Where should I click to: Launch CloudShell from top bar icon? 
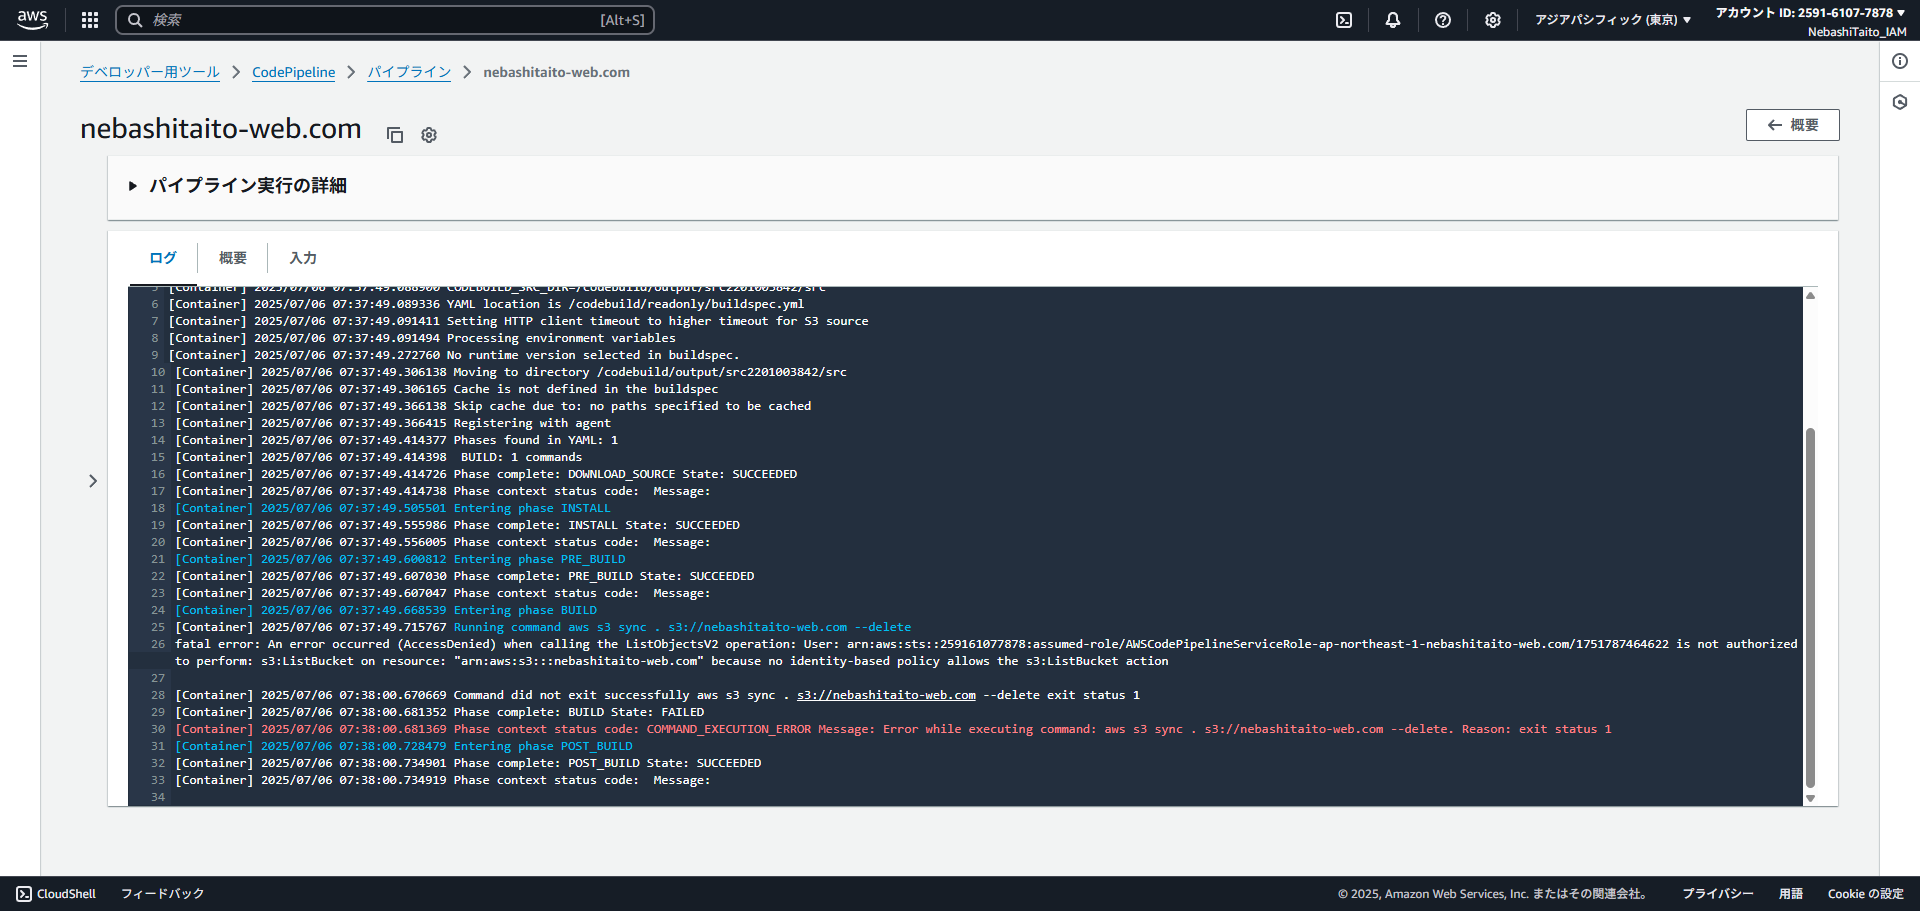click(x=1344, y=20)
